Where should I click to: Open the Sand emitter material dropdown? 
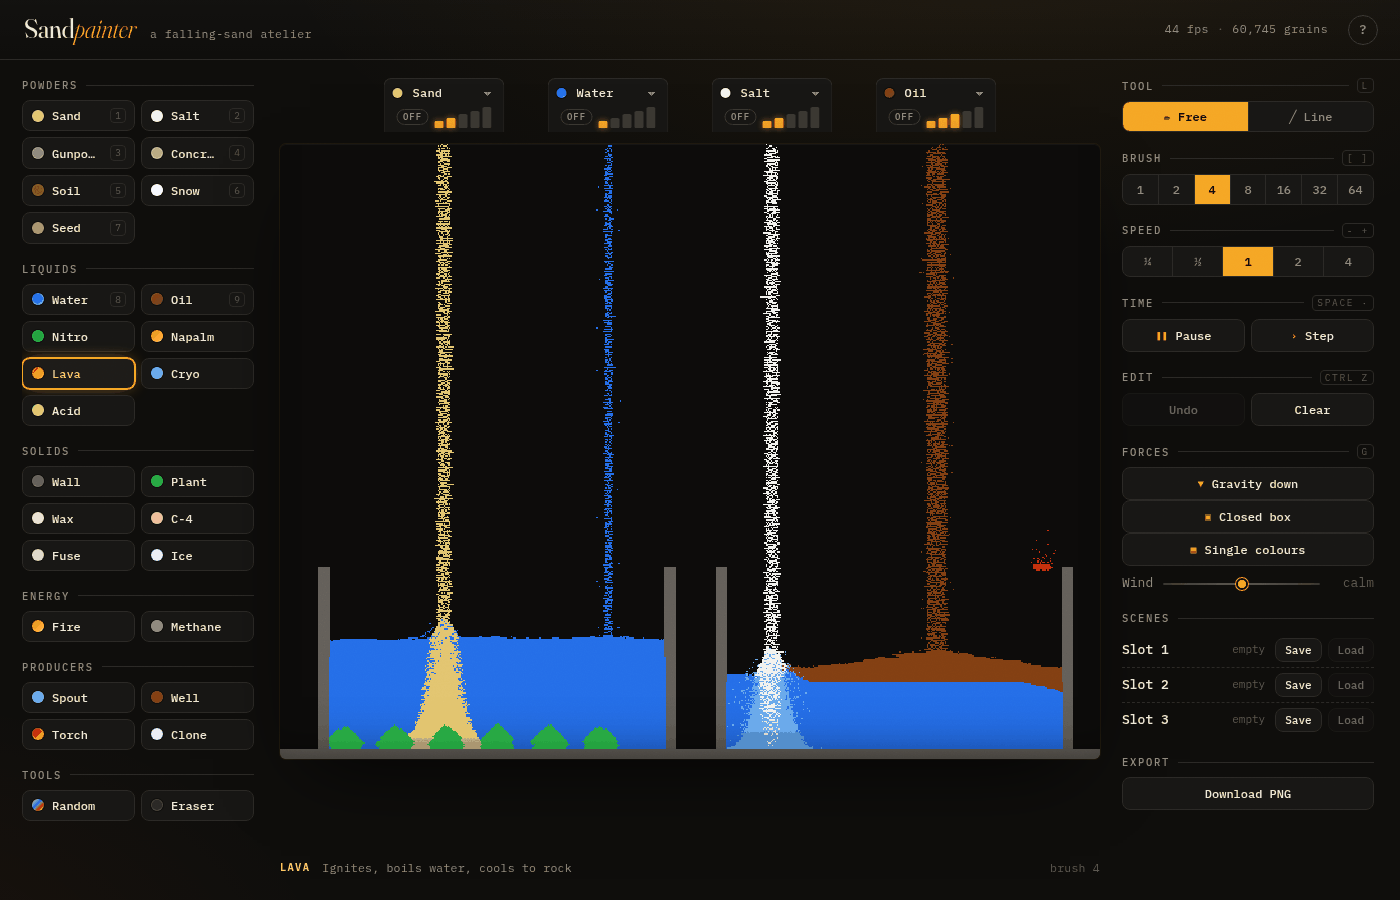(443, 93)
